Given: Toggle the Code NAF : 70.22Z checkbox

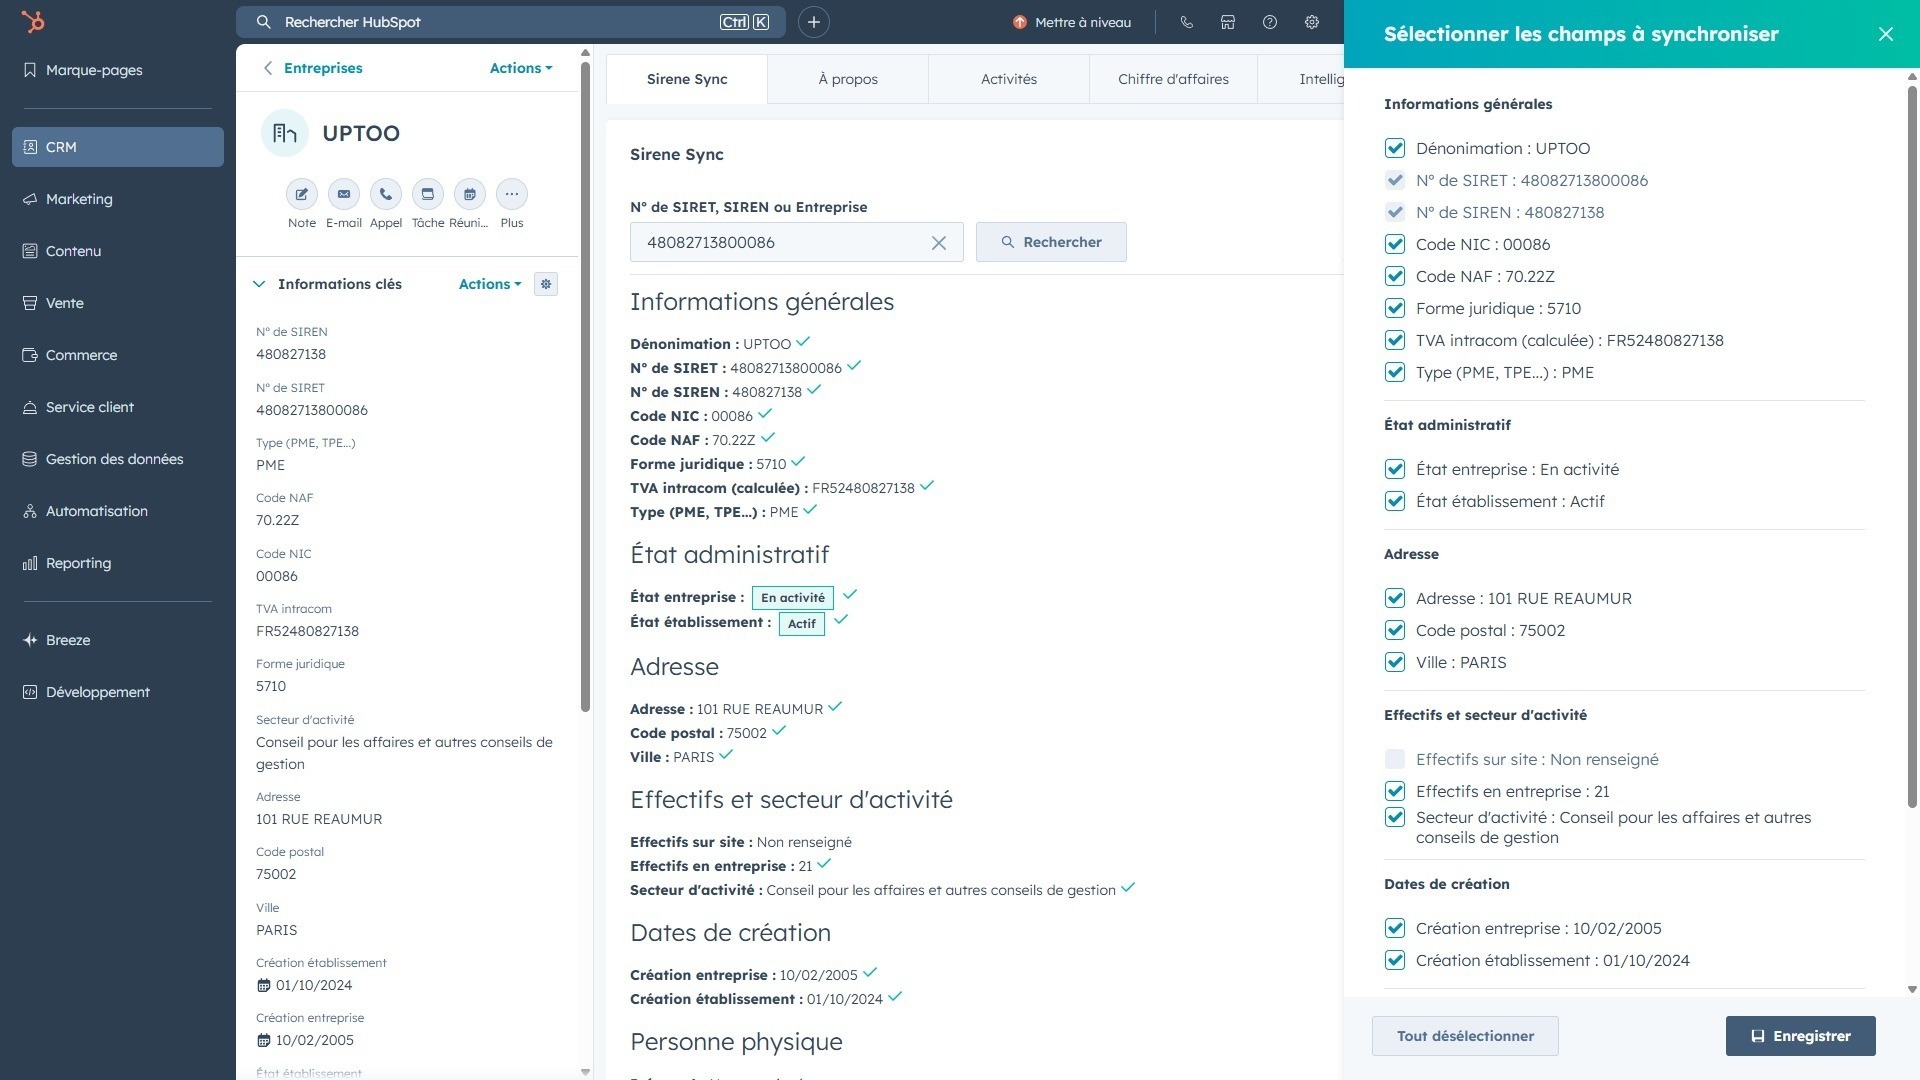Looking at the screenshot, I should tap(1395, 276).
